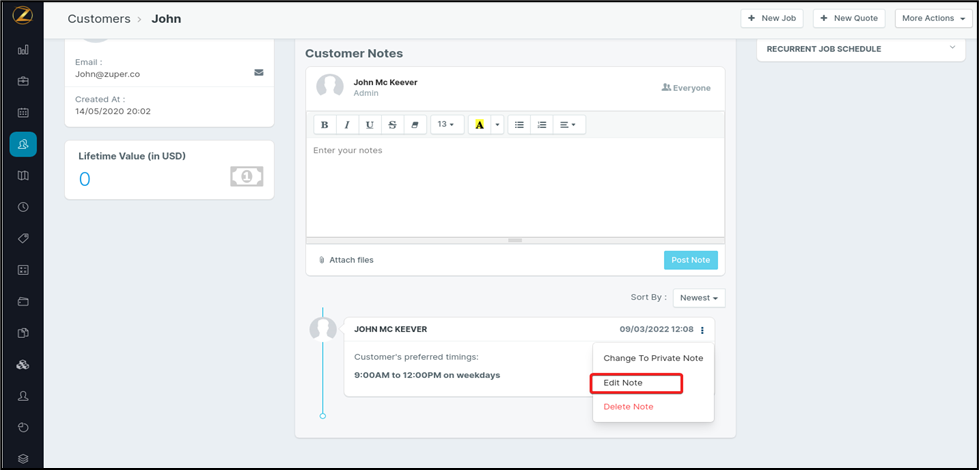
Task: Click into the Enter your notes field
Action: (x=514, y=185)
